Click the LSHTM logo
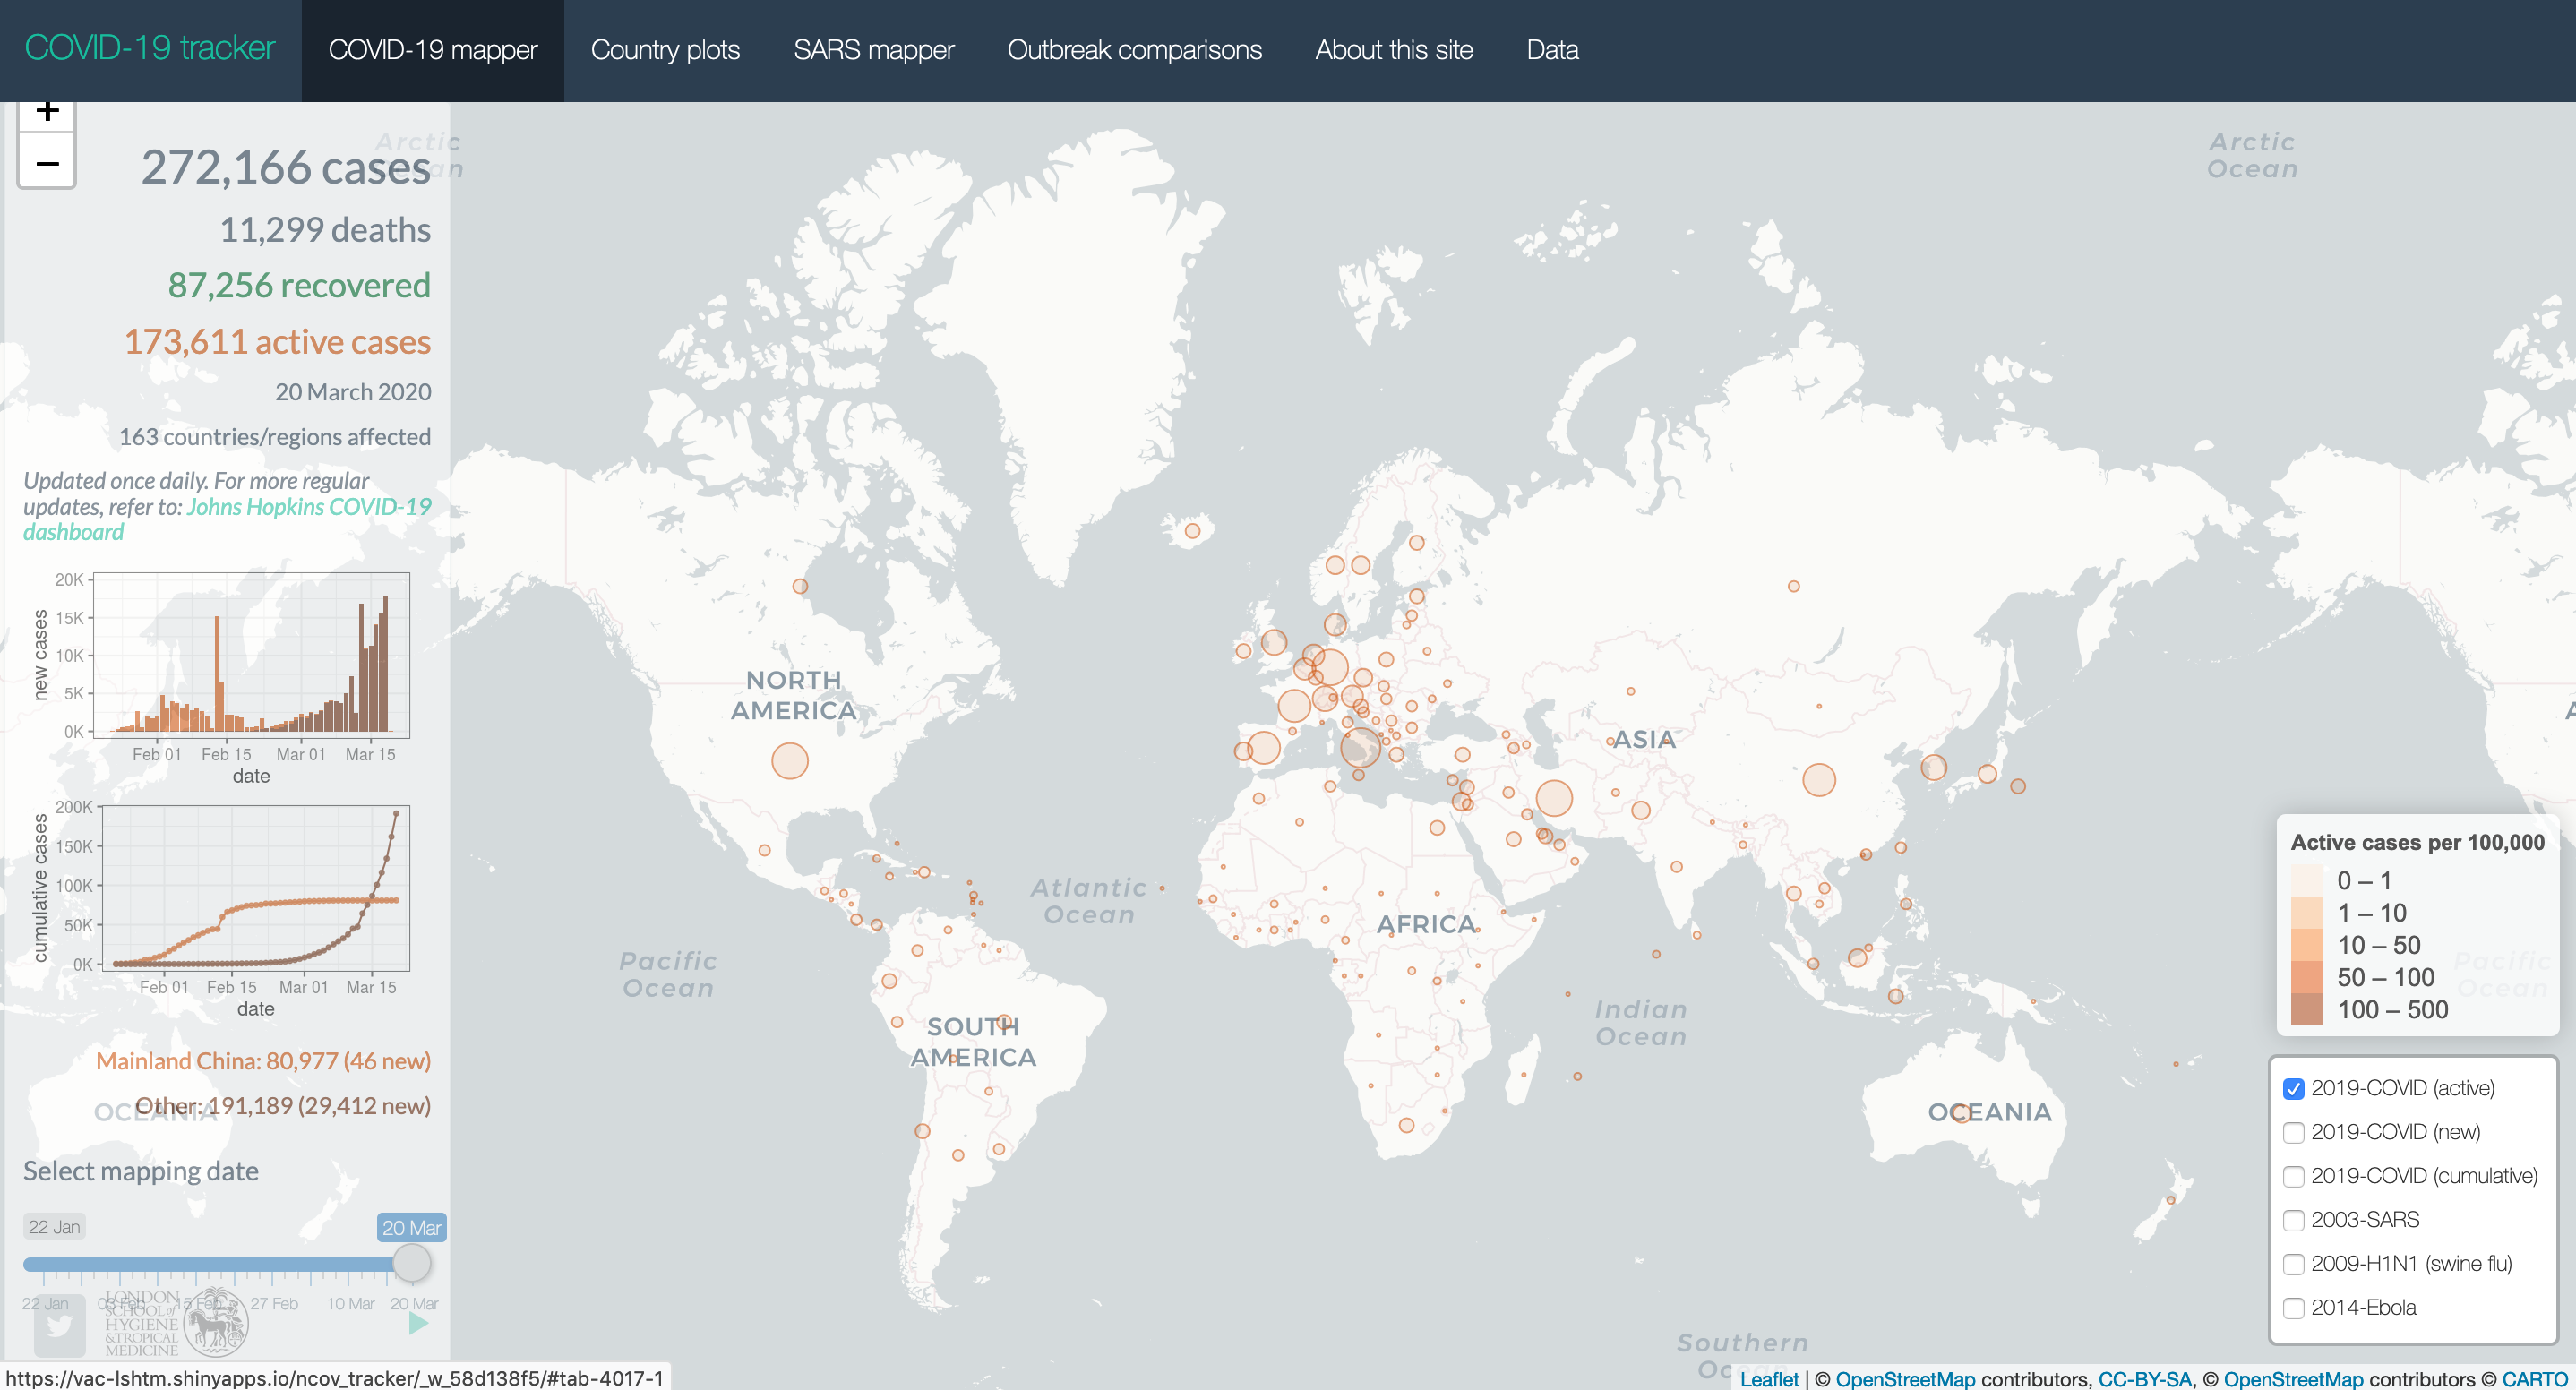The image size is (2576, 1390). coord(176,1322)
